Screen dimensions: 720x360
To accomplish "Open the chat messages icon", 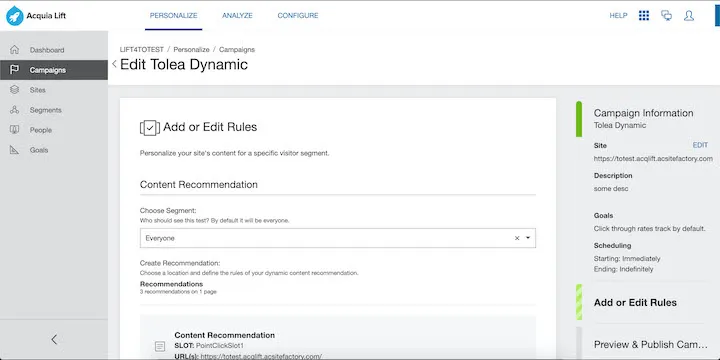I will click(666, 16).
